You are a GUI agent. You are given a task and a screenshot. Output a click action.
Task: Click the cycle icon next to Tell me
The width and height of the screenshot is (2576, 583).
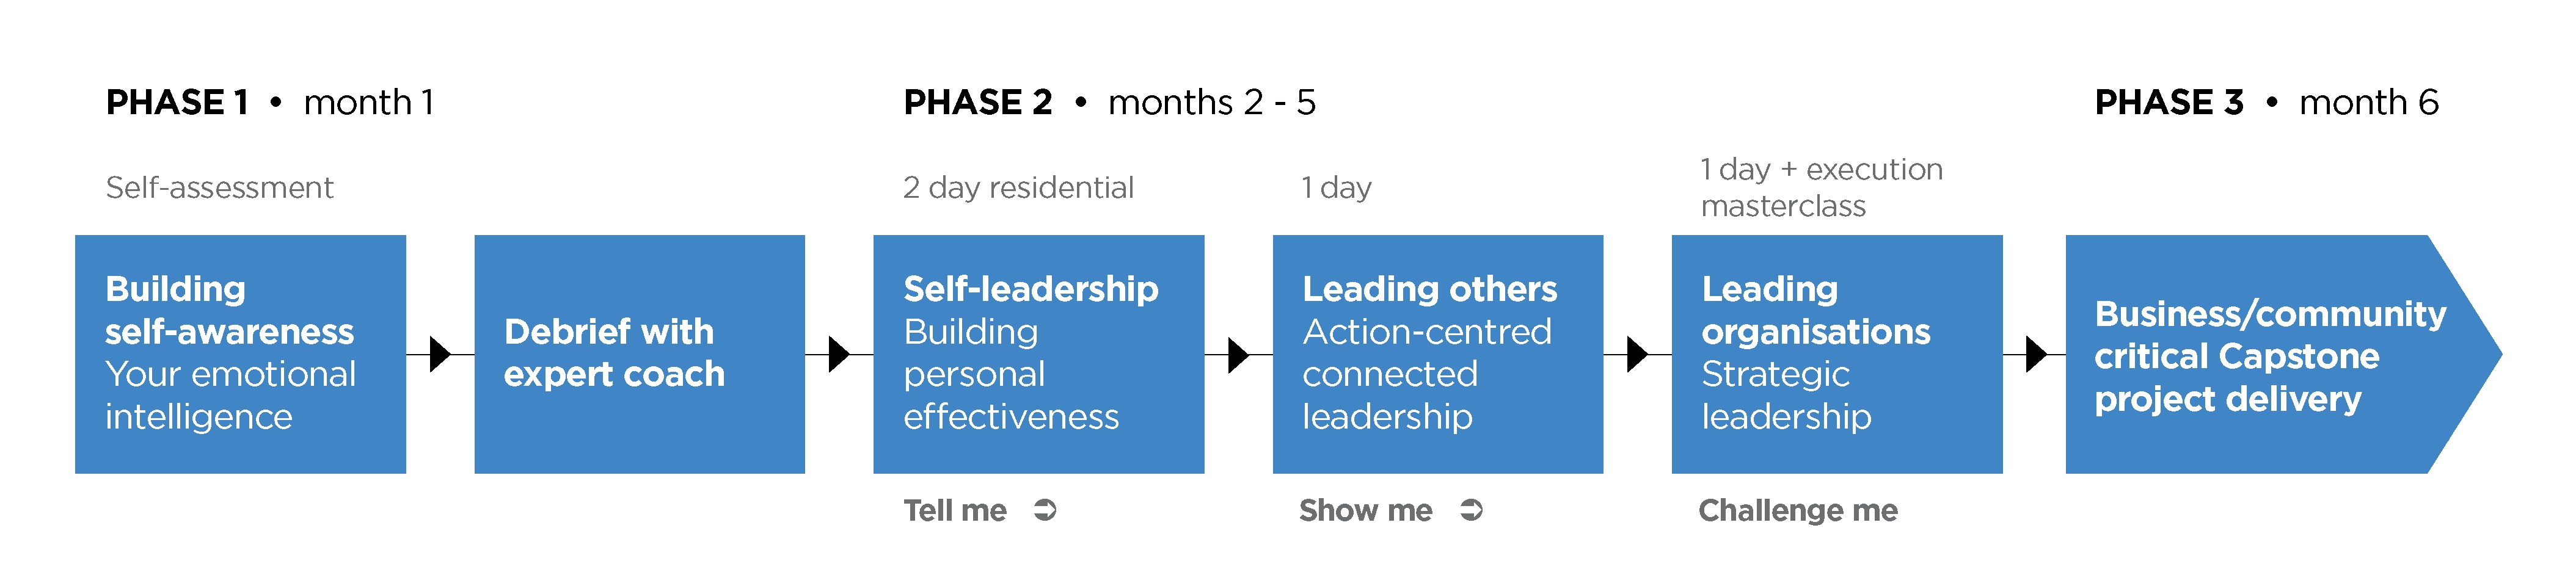click(1045, 510)
